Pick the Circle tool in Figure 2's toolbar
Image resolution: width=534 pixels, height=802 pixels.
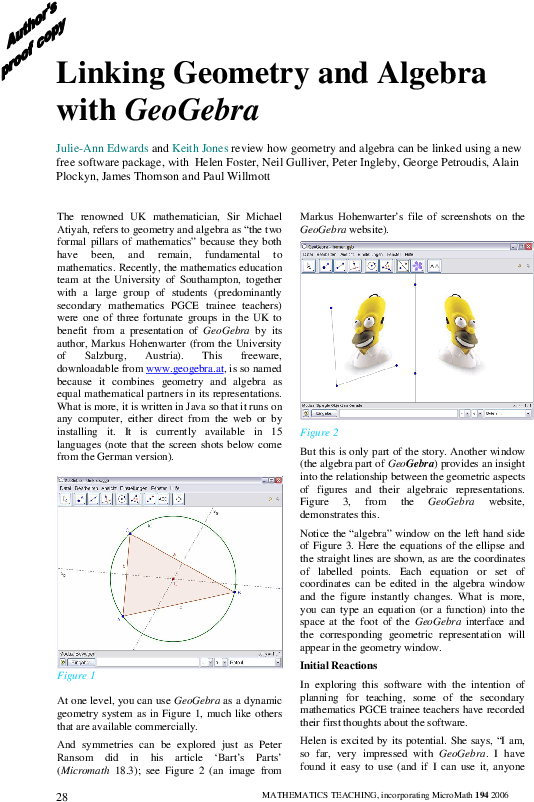click(x=372, y=266)
